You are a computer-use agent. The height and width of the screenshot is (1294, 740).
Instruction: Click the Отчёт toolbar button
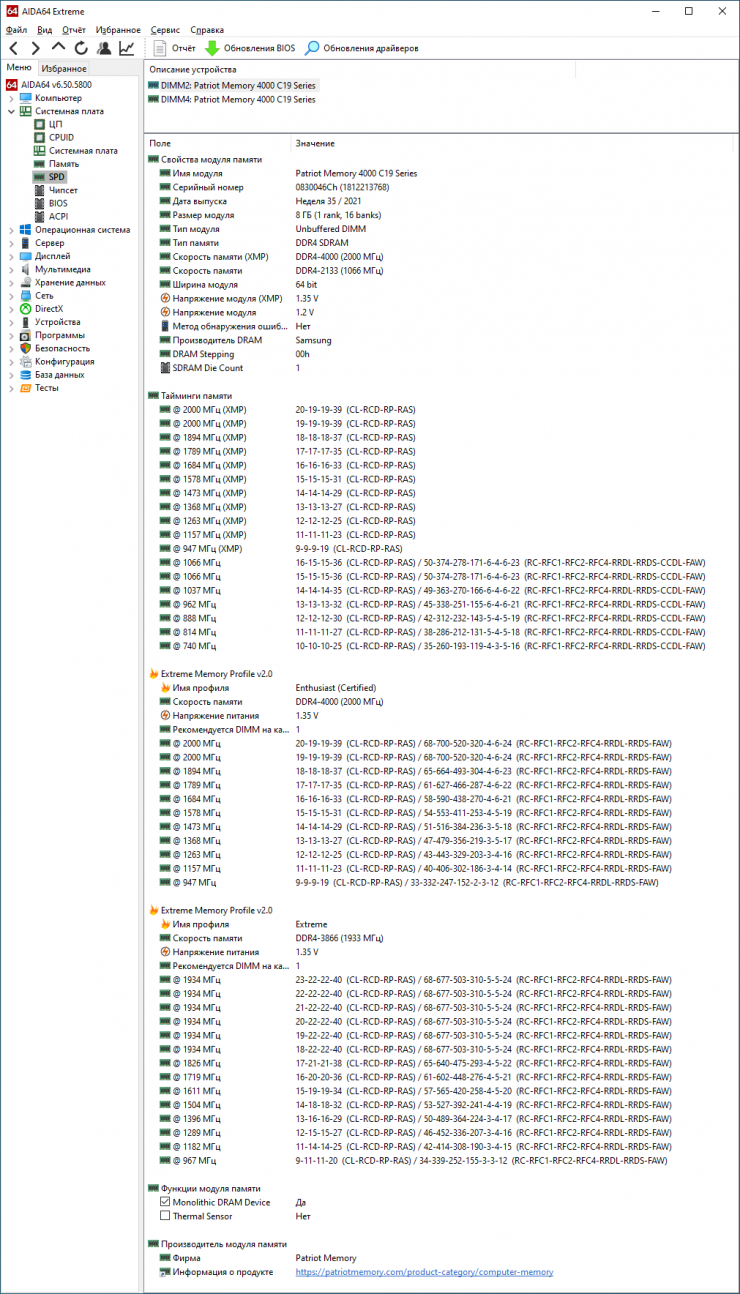pos(175,48)
